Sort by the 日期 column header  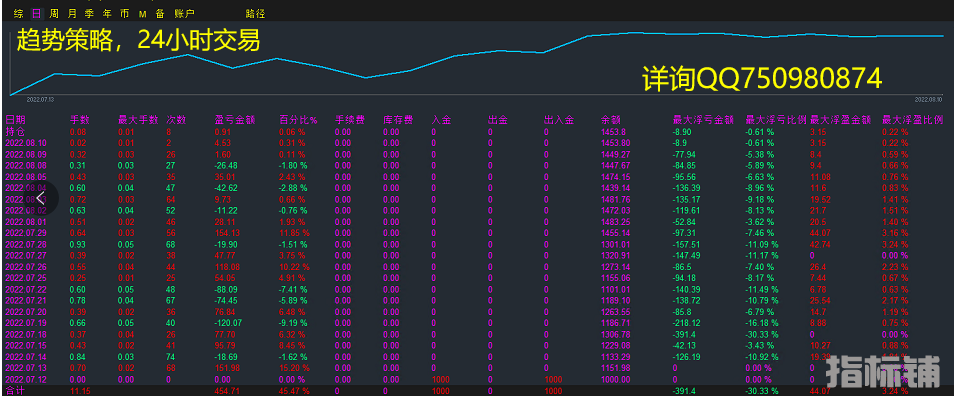coord(15,120)
